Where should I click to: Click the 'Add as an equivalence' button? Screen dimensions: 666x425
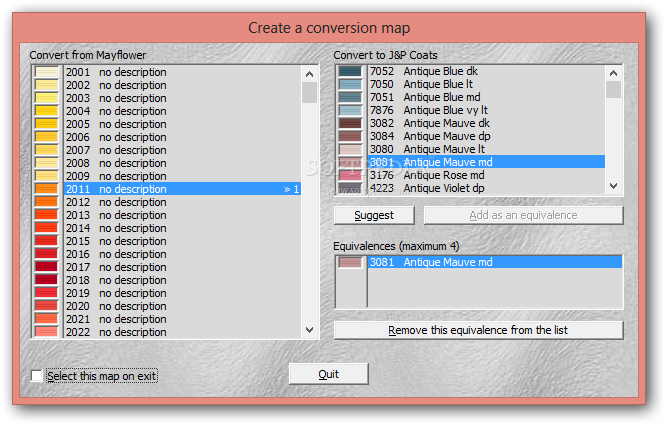[x=523, y=215]
